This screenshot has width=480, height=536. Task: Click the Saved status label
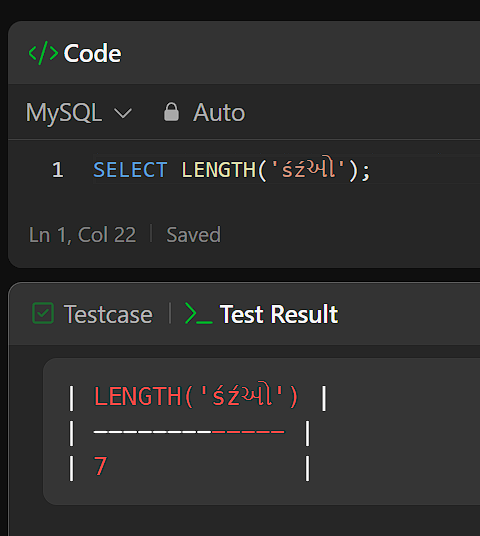tap(194, 235)
